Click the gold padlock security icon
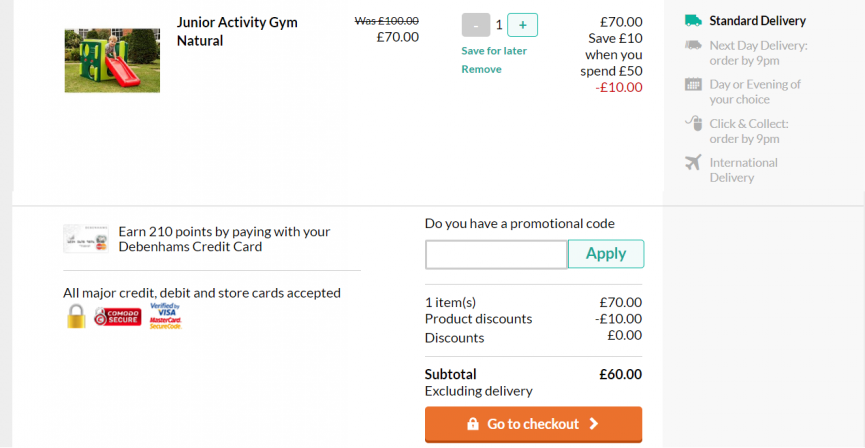The image size is (865, 448). [x=77, y=316]
